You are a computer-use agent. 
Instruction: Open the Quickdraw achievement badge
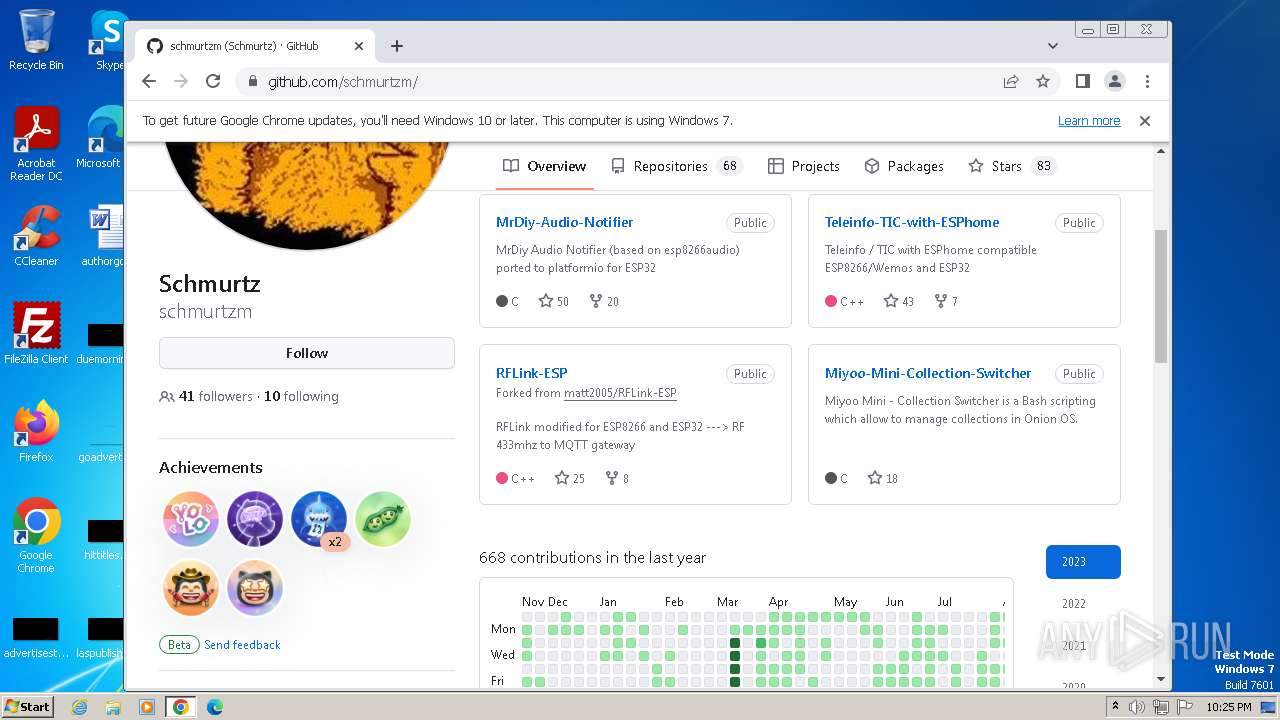click(x=191, y=588)
